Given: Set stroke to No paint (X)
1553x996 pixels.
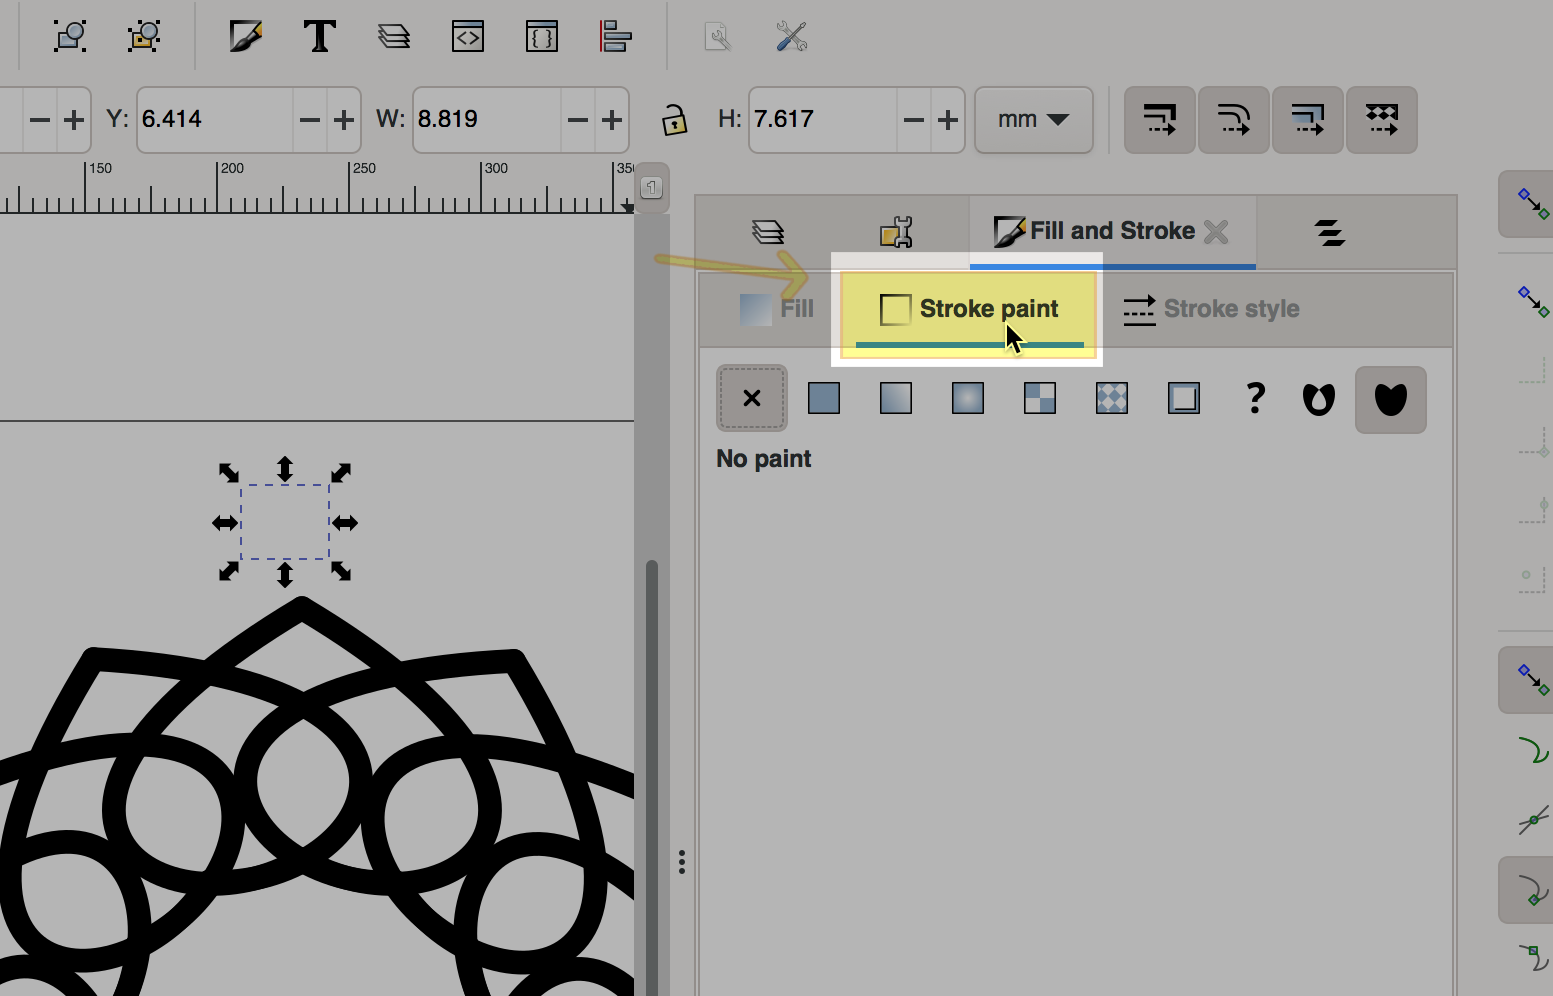Looking at the screenshot, I should 752,399.
